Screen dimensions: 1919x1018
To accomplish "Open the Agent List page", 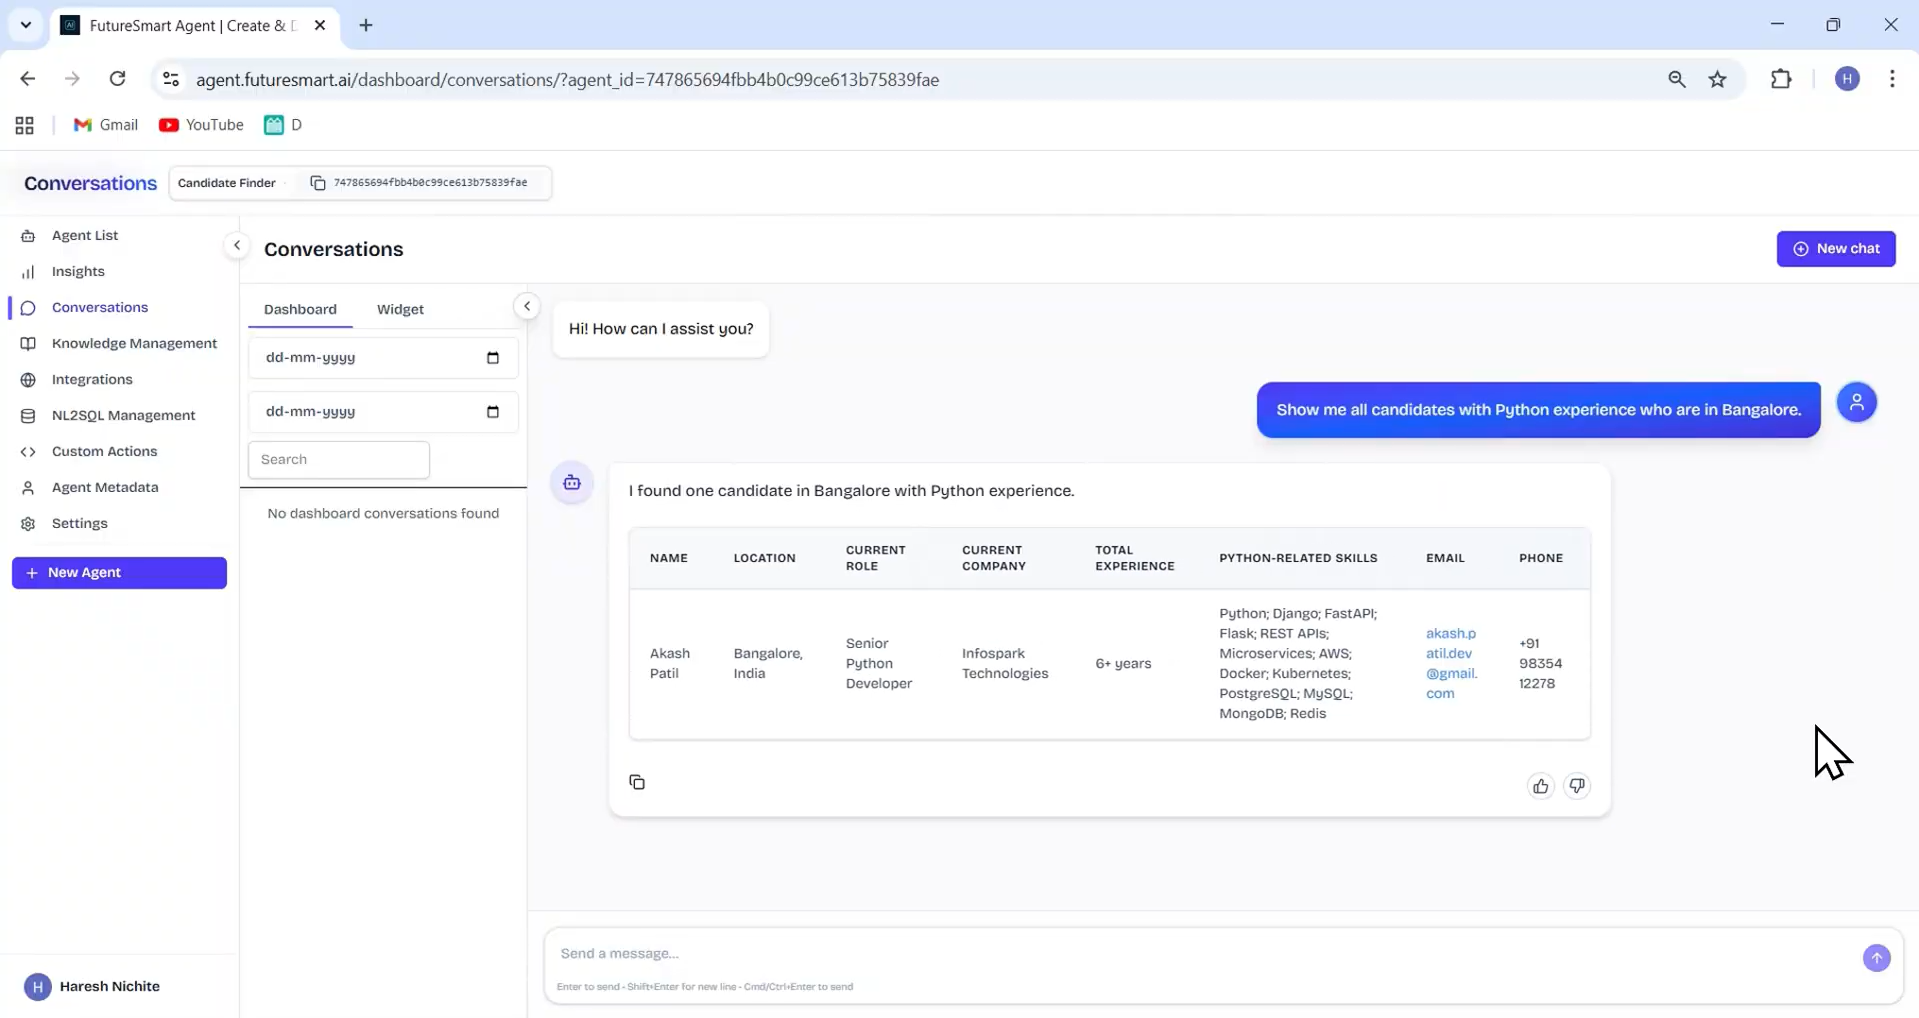I will 84,235.
